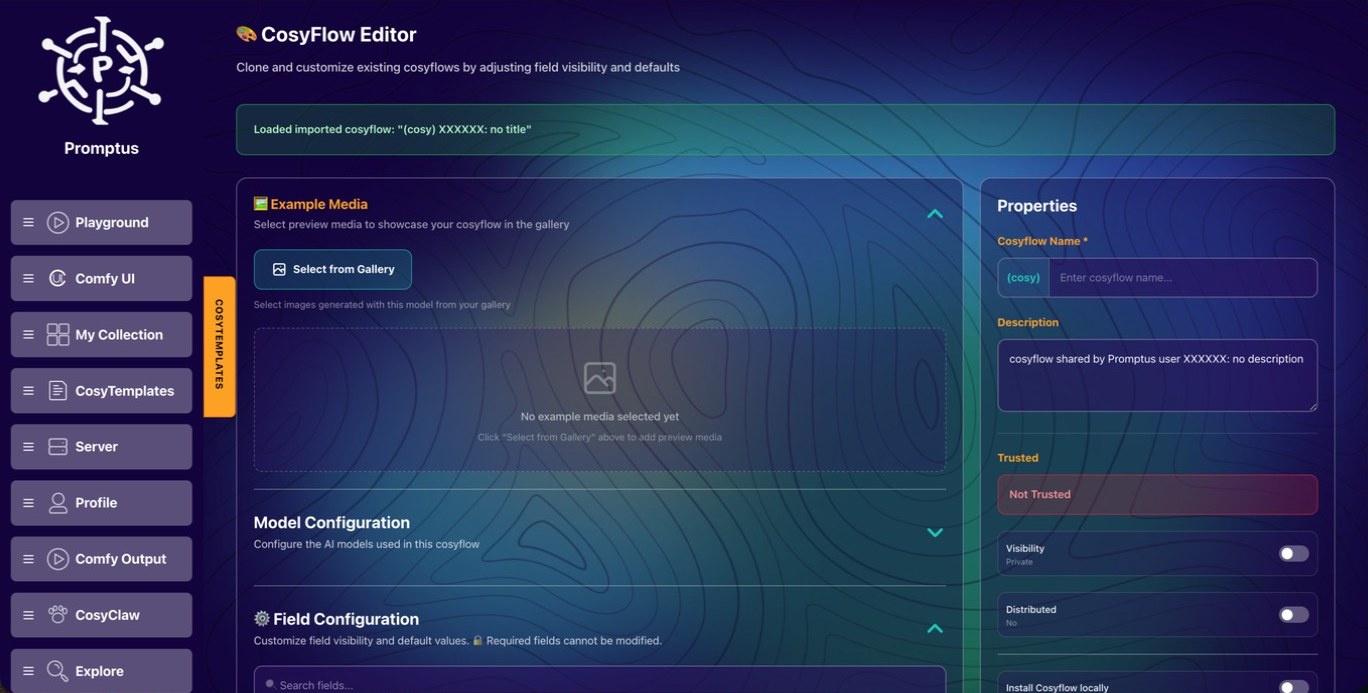Screen dimensions: 1368x693
Task: Click the drag handle beside CosyTemplates
Action: tap(28, 391)
